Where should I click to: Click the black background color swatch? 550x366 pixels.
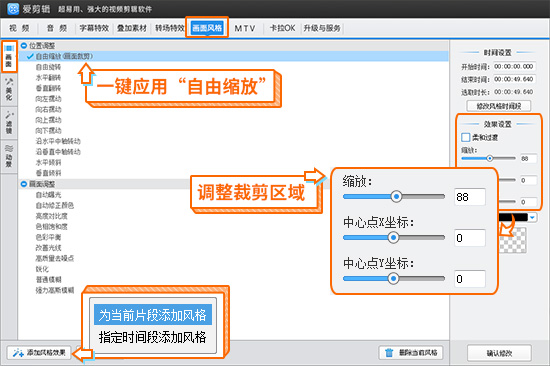click(x=513, y=218)
